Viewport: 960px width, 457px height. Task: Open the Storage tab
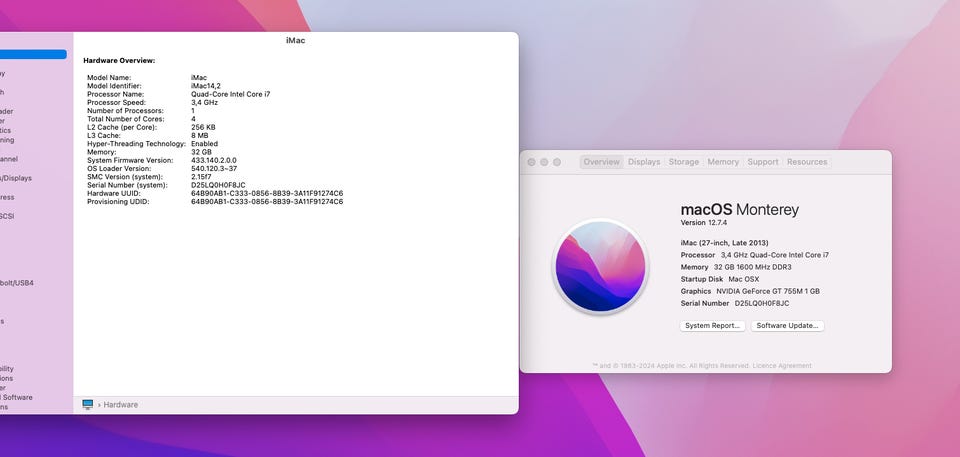pos(683,162)
